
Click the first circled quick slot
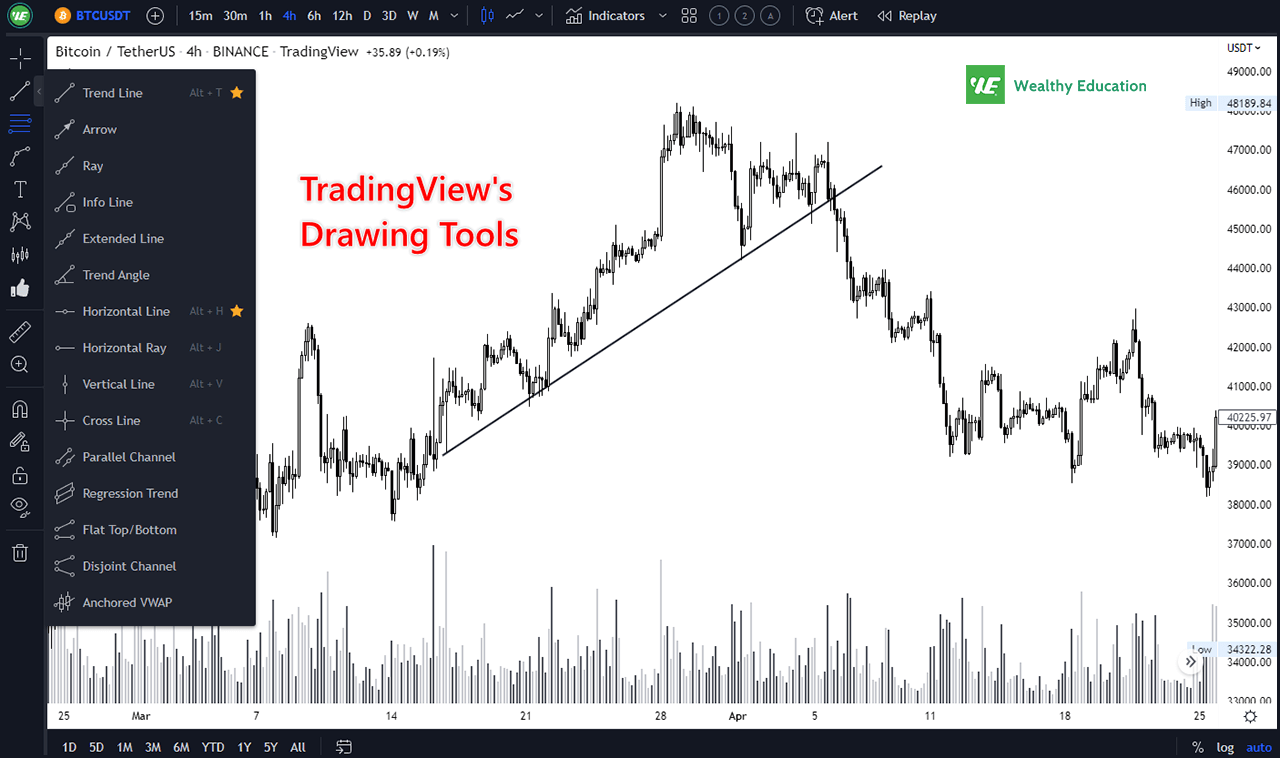coord(719,16)
